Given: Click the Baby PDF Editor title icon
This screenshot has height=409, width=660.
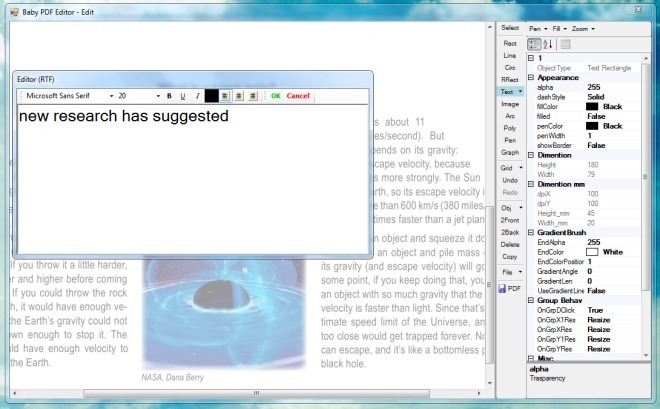Looking at the screenshot, I should pyautogui.click(x=14, y=12).
